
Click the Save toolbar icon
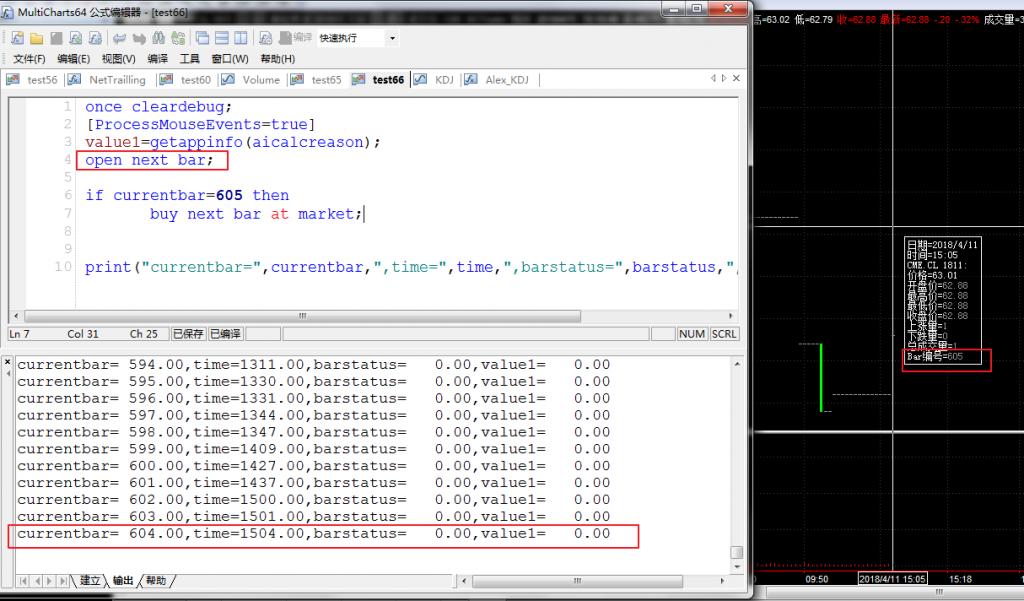56,38
